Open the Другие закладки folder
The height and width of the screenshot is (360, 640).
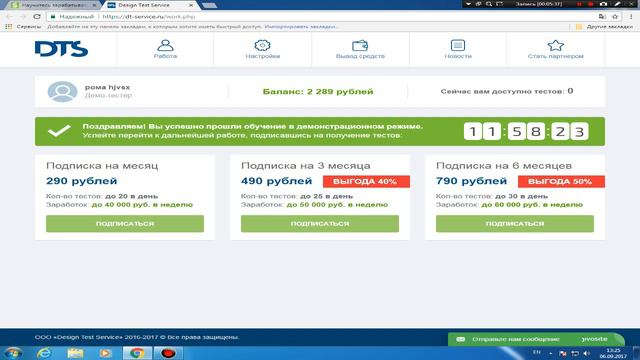click(x=604, y=27)
